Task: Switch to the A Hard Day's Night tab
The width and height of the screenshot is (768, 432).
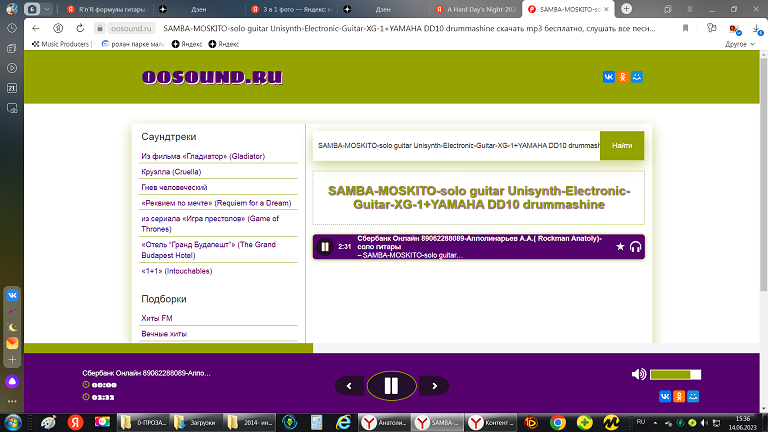Action: point(475,9)
